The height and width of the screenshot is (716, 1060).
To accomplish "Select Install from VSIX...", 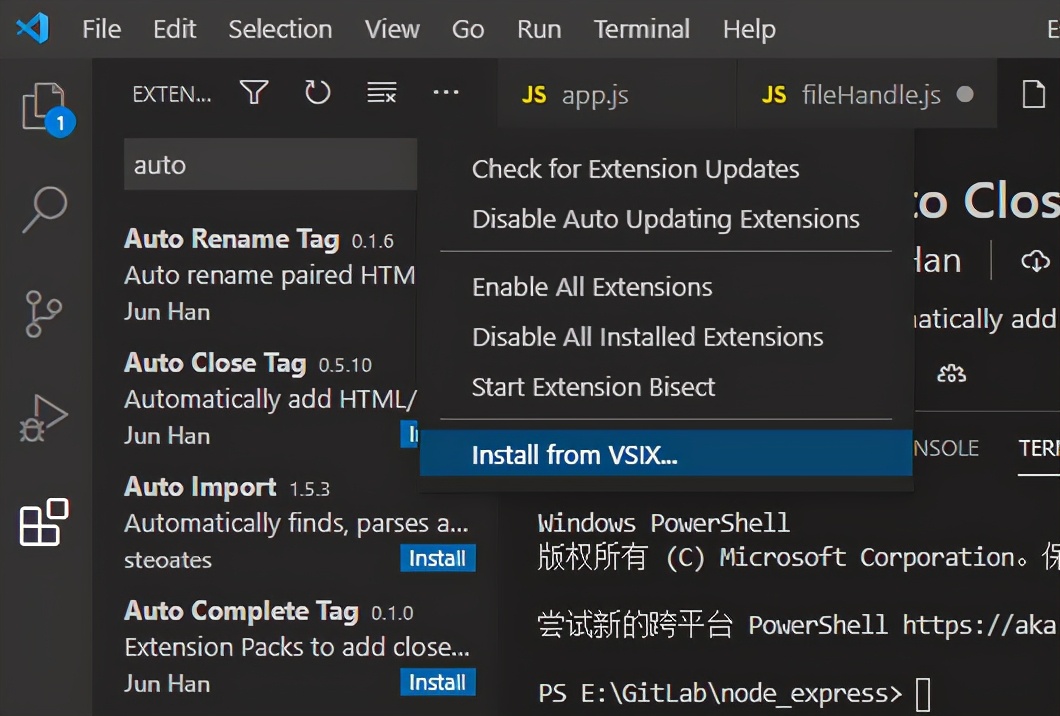I will [575, 454].
